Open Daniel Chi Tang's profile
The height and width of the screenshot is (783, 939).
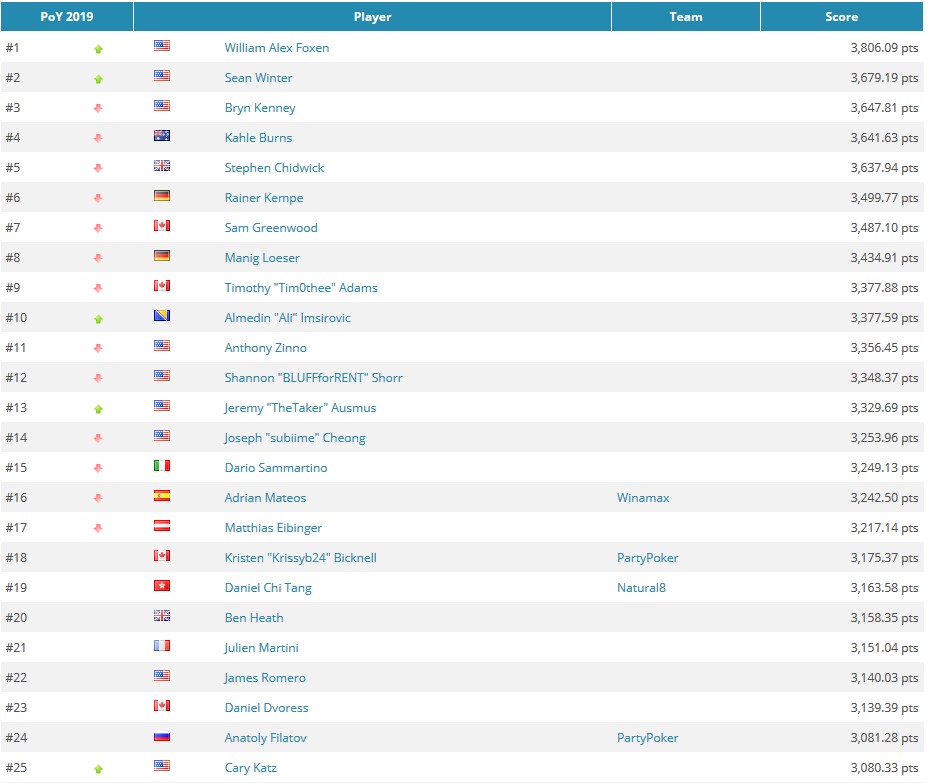pyautogui.click(x=268, y=588)
